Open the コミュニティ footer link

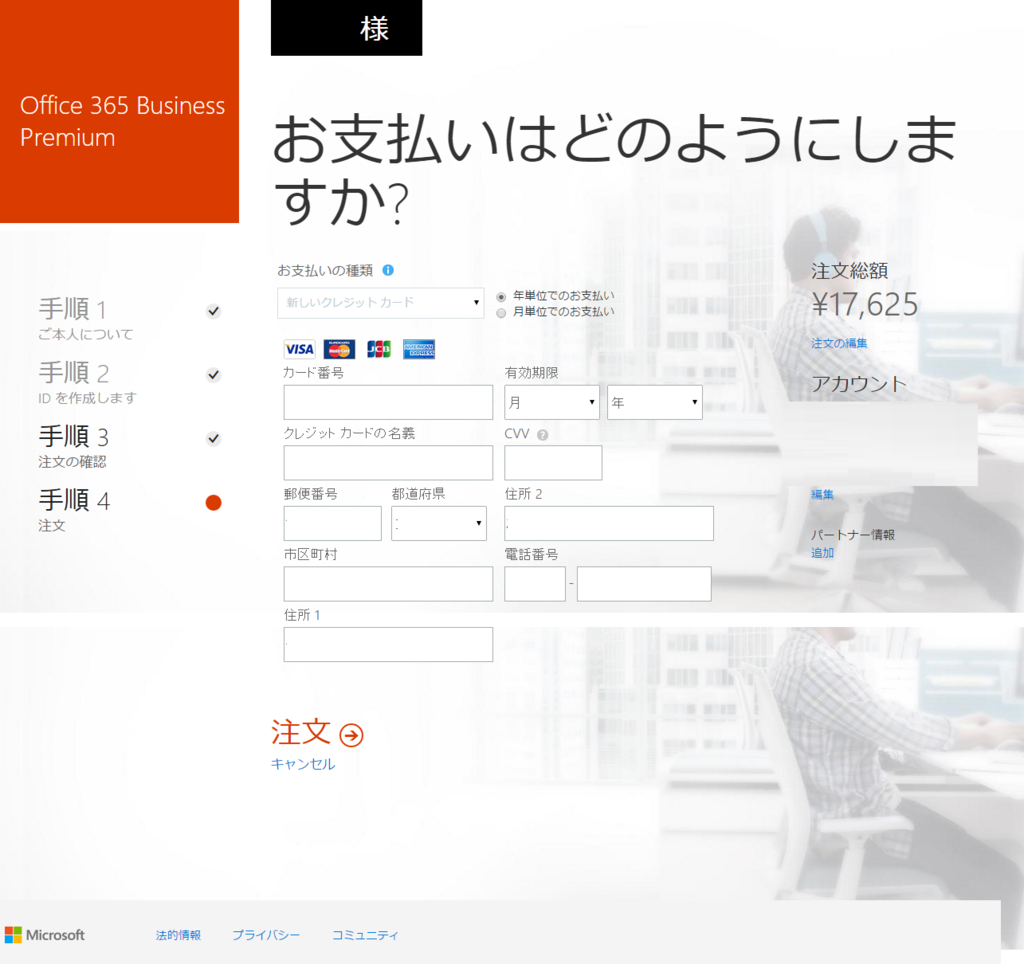pos(365,935)
